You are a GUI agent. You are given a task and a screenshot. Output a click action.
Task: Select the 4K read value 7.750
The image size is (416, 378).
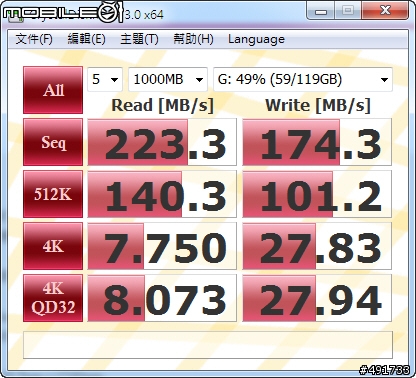pyautogui.click(x=162, y=246)
